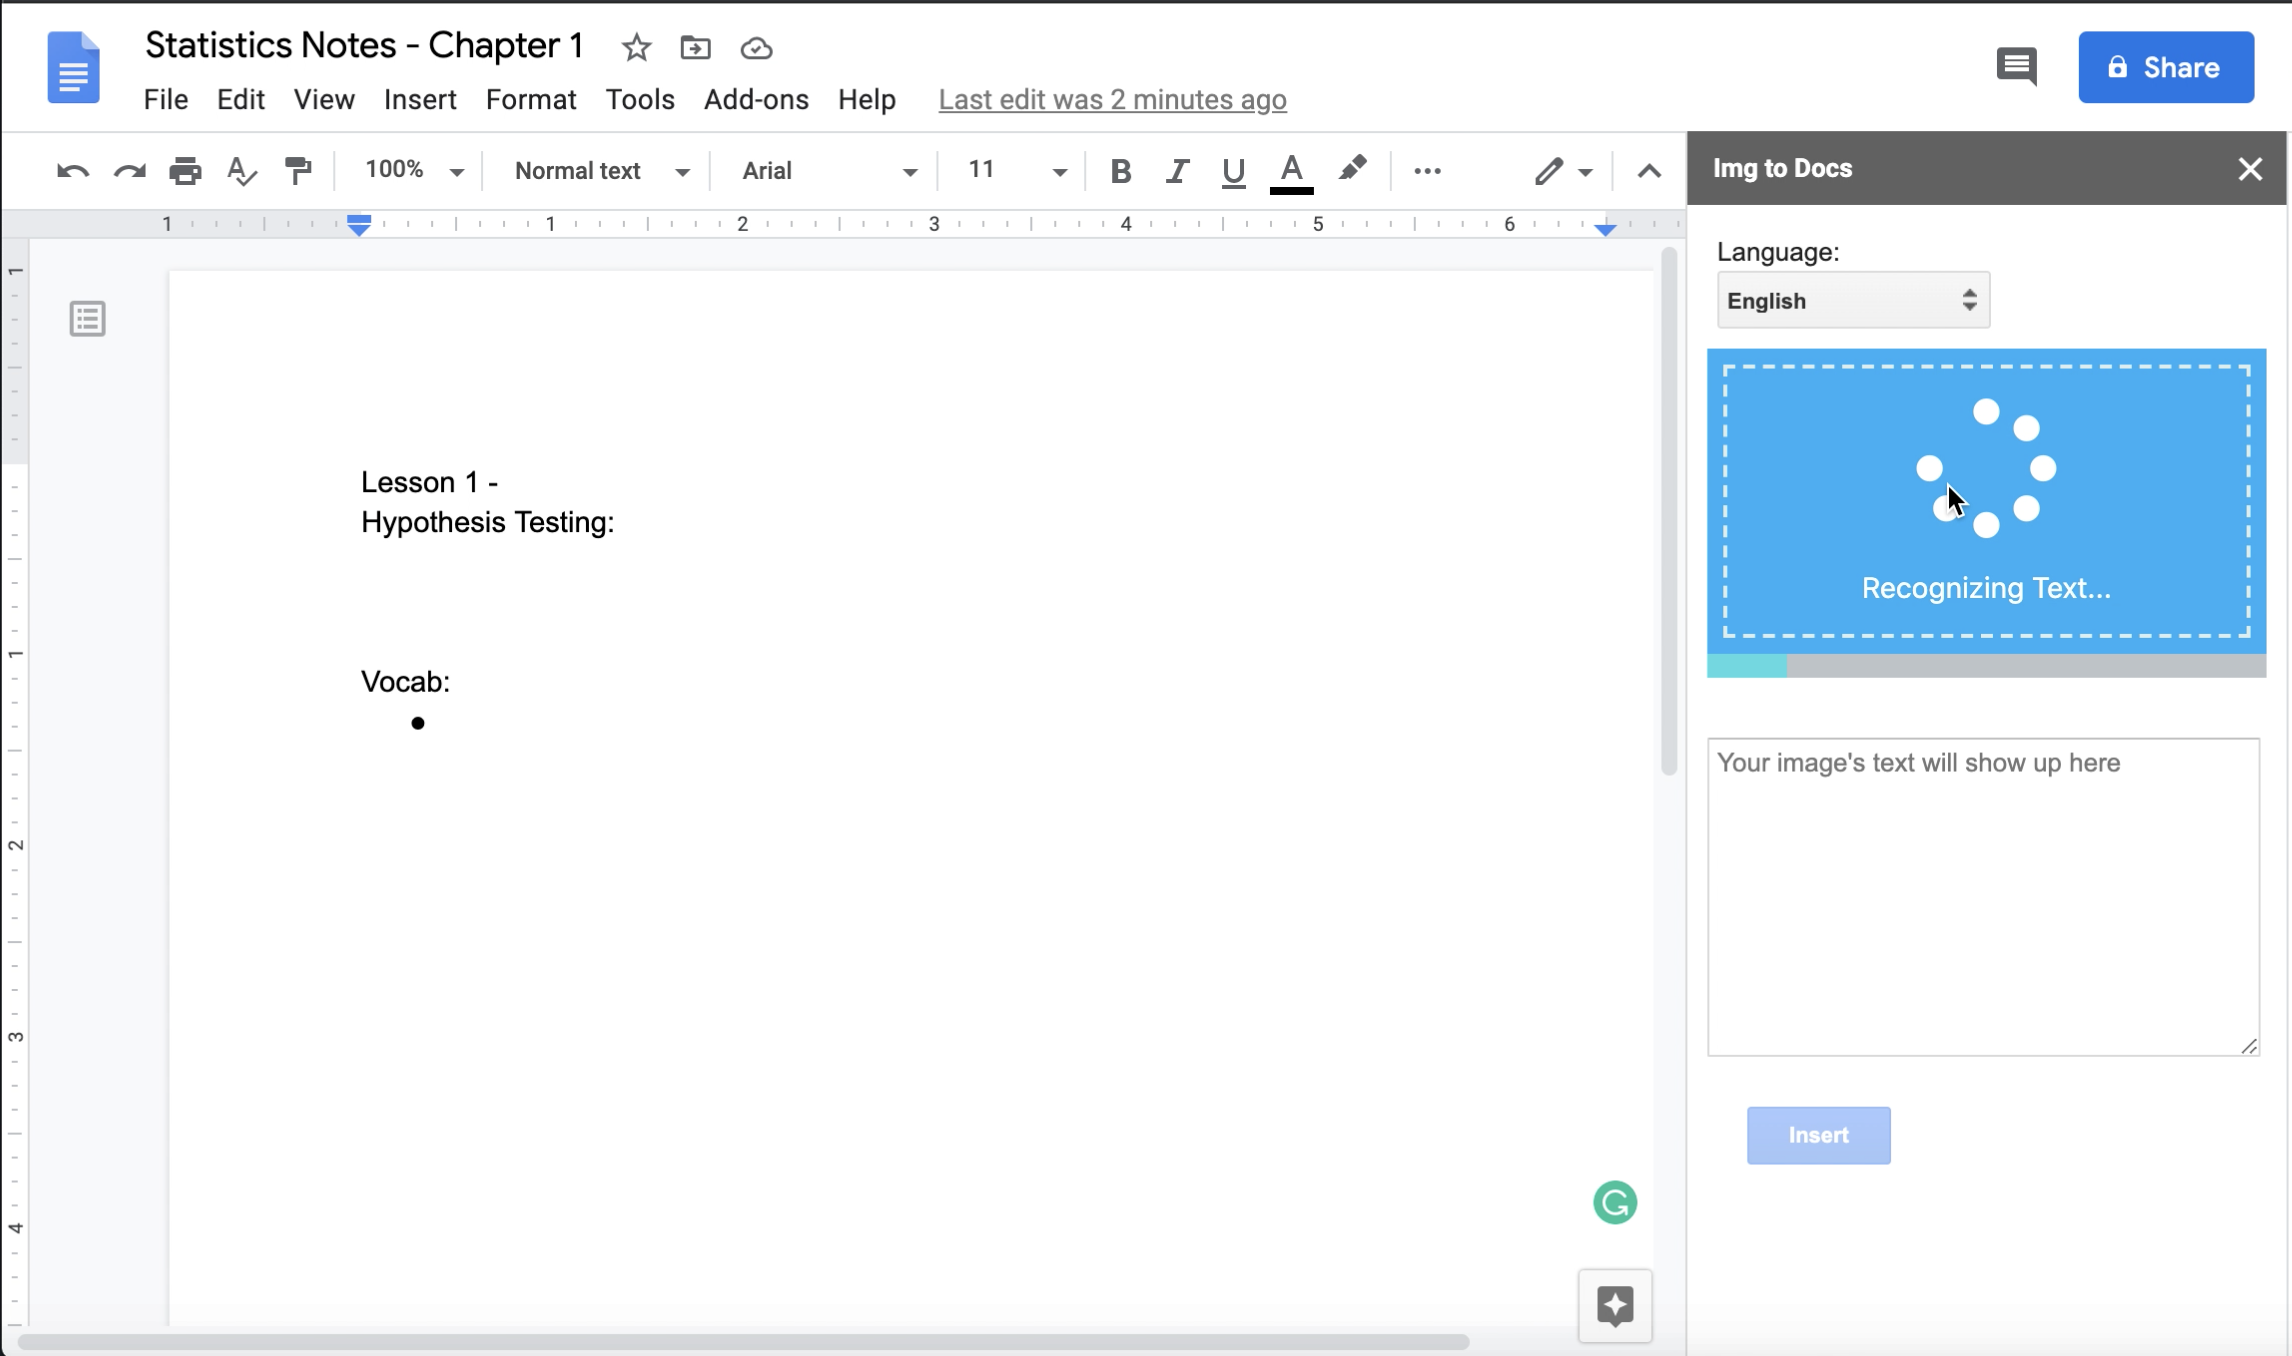This screenshot has width=2292, height=1356.
Task: Expand the font name Arial dropdown
Action: pyautogui.click(x=909, y=171)
